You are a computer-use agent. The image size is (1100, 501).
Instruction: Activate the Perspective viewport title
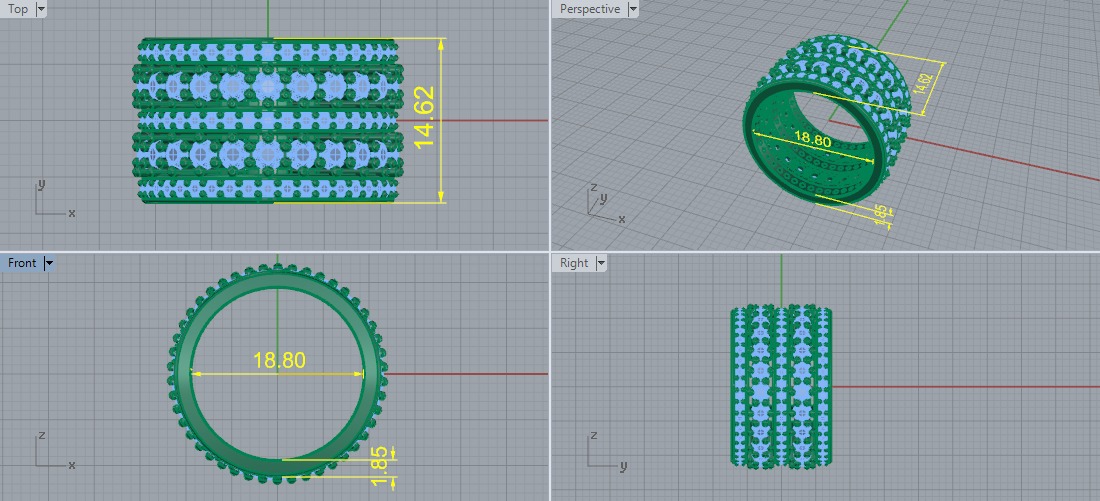[590, 9]
